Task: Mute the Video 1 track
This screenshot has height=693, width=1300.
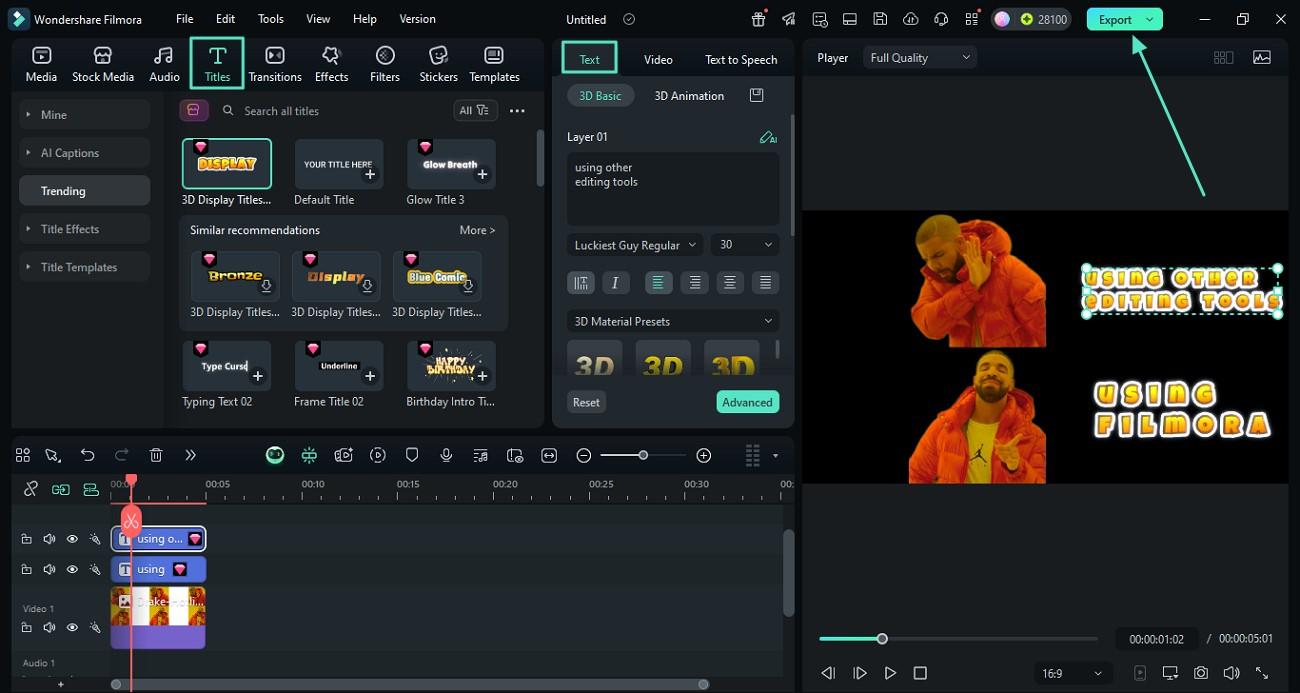Action: [x=49, y=627]
